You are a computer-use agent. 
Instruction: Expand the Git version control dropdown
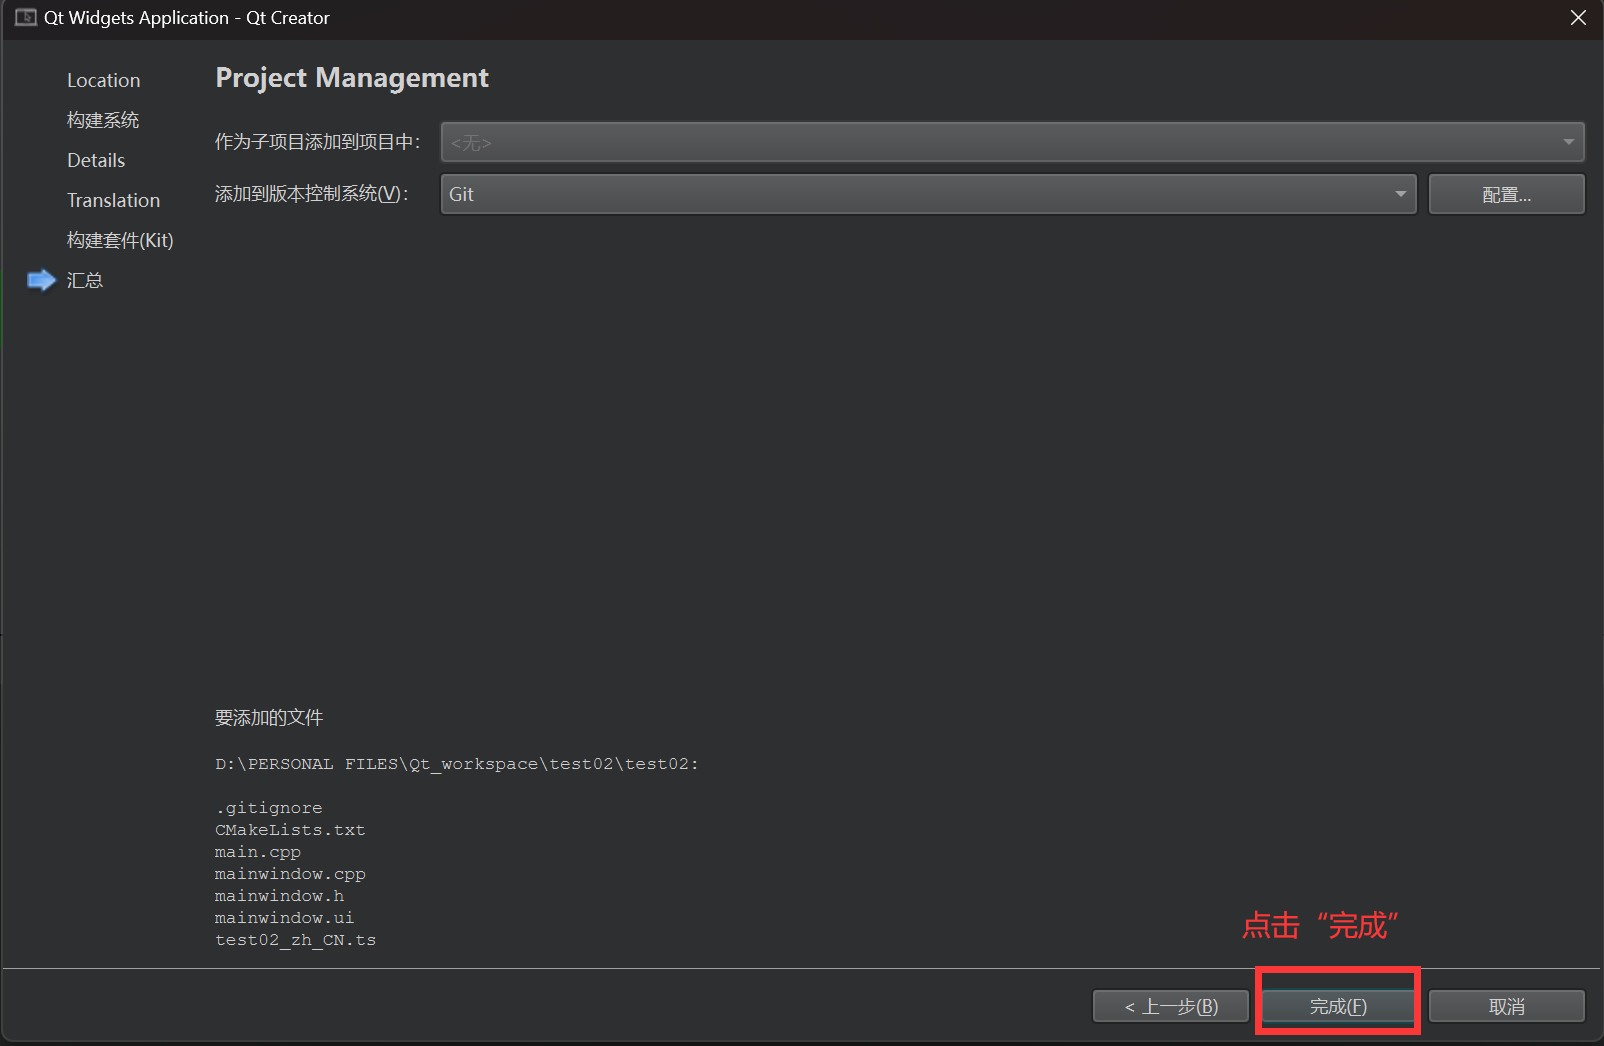928,194
